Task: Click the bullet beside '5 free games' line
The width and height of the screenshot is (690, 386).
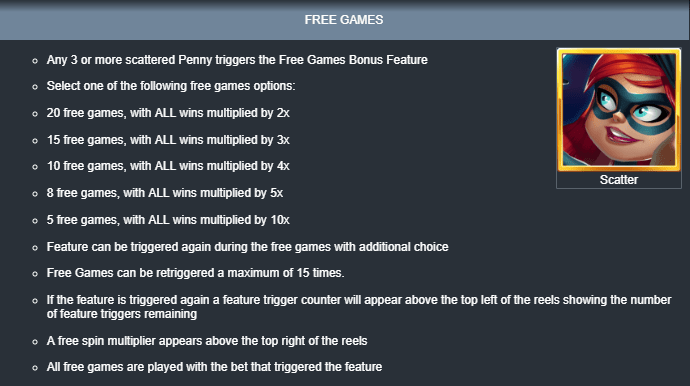Action: click(x=35, y=221)
